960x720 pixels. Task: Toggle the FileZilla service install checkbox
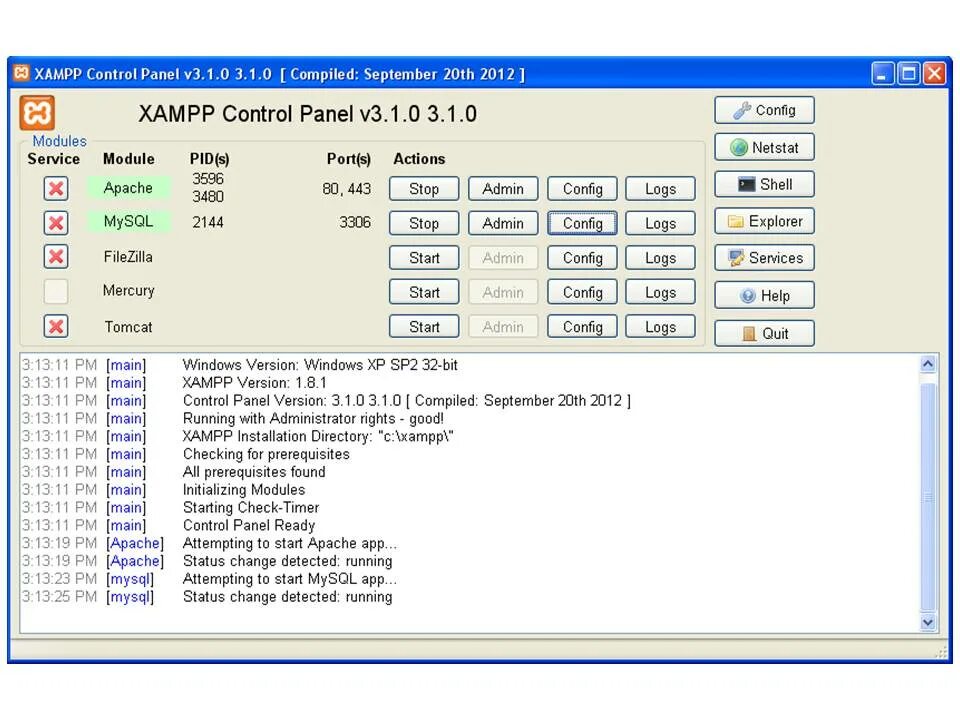tap(56, 257)
